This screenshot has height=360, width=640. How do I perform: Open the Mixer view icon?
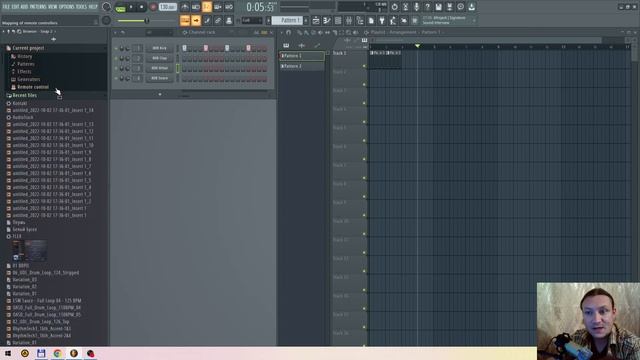point(349,20)
